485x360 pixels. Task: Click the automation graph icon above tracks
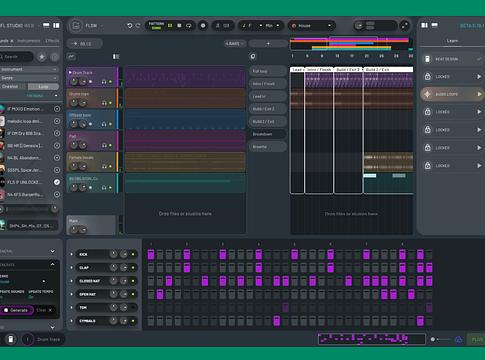pyautogui.click(x=71, y=57)
